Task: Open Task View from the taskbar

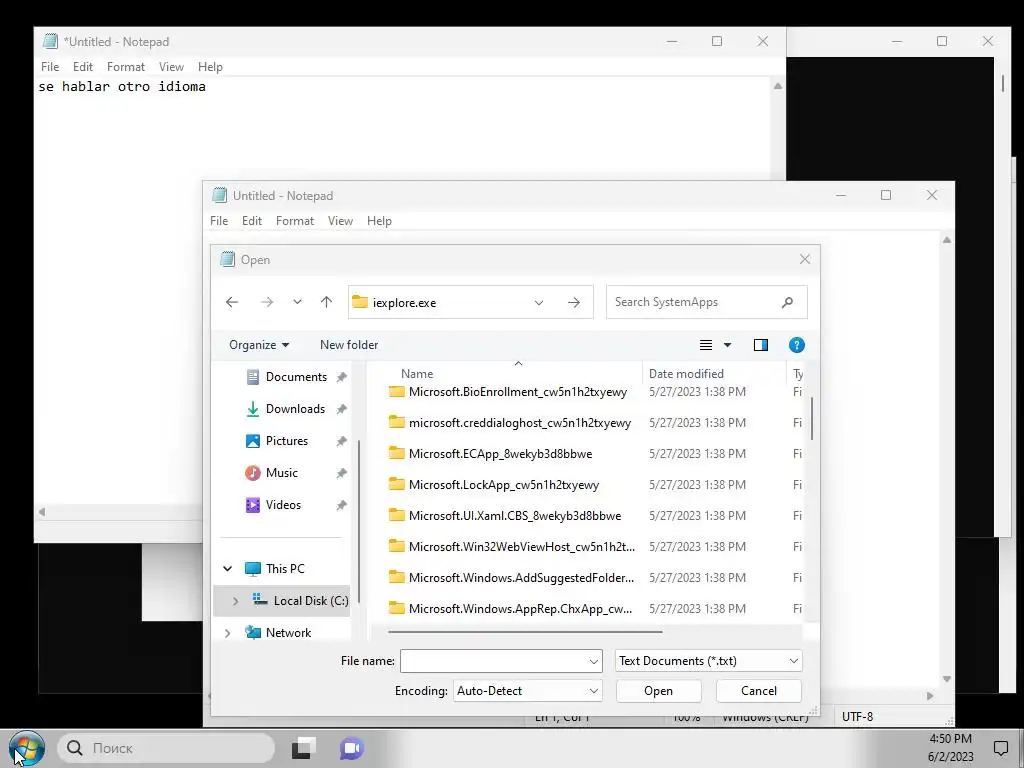Action: (x=303, y=748)
